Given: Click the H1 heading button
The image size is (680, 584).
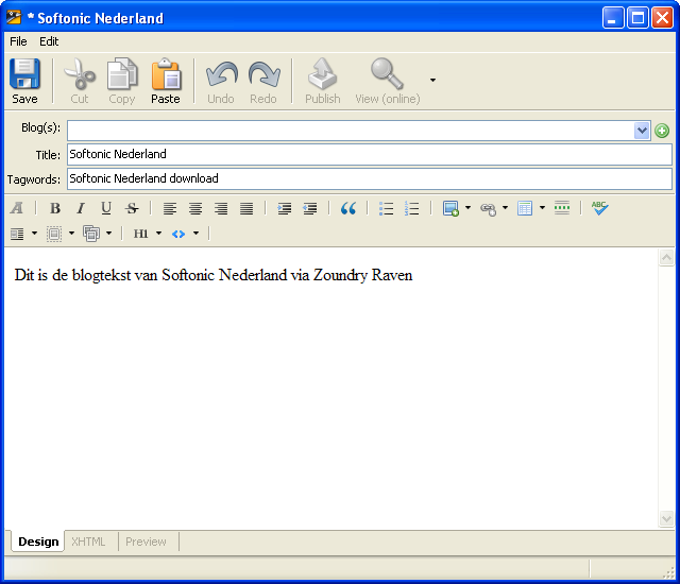Looking at the screenshot, I should coord(141,234).
